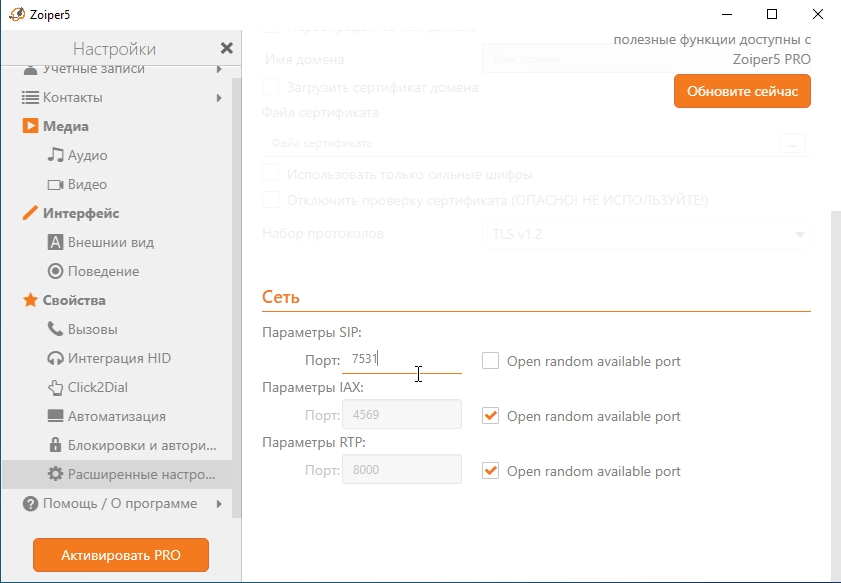This screenshot has height=583, width=841.
Task: Open the Audio settings music note icon
Action: tap(55, 155)
